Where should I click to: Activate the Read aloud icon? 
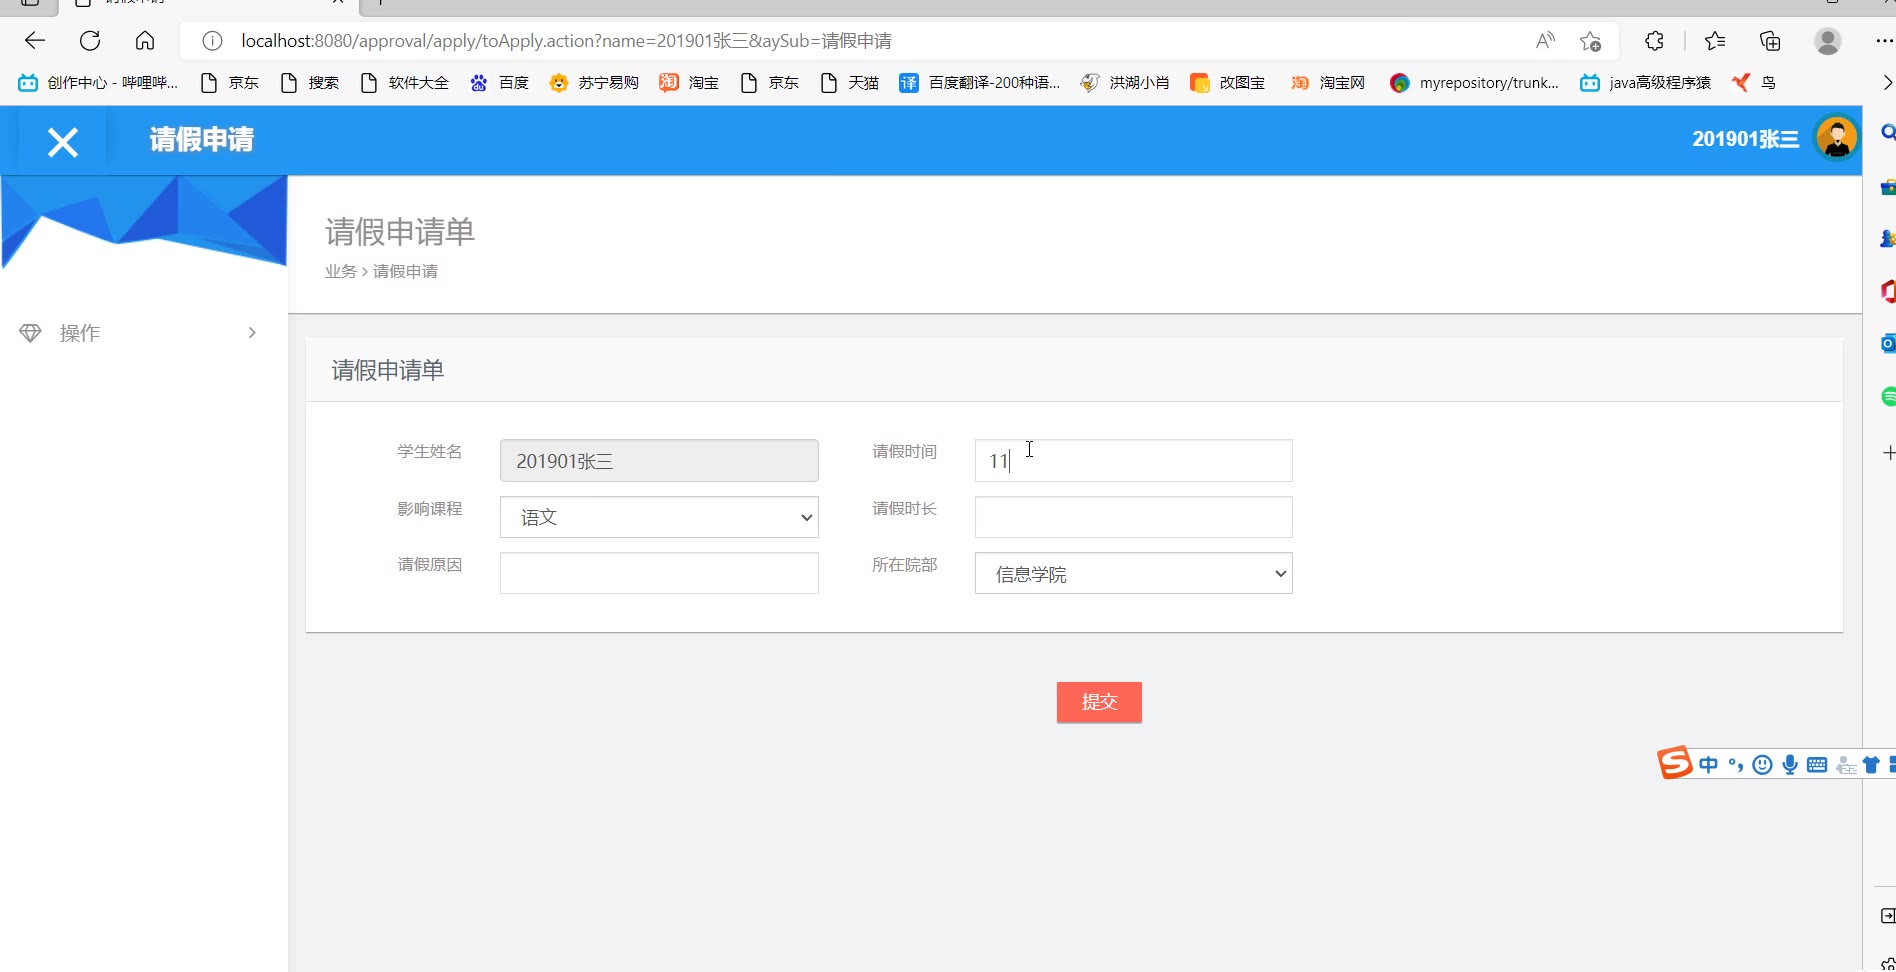[1545, 41]
